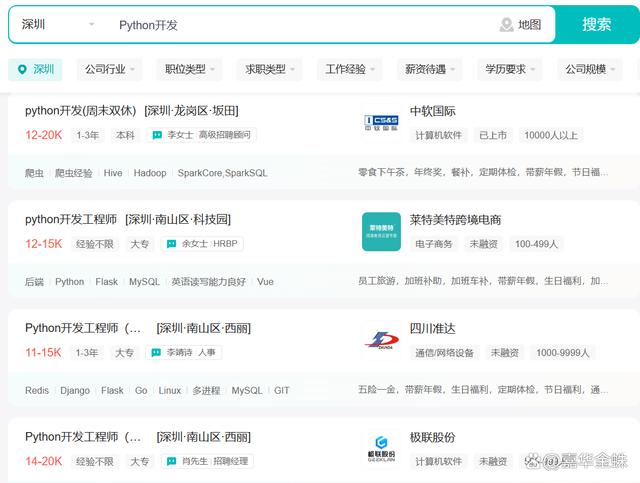The height and width of the screenshot is (483, 640).
Task: Expand the 职位类型 filter dropdown
Action: pyautogui.click(x=191, y=70)
